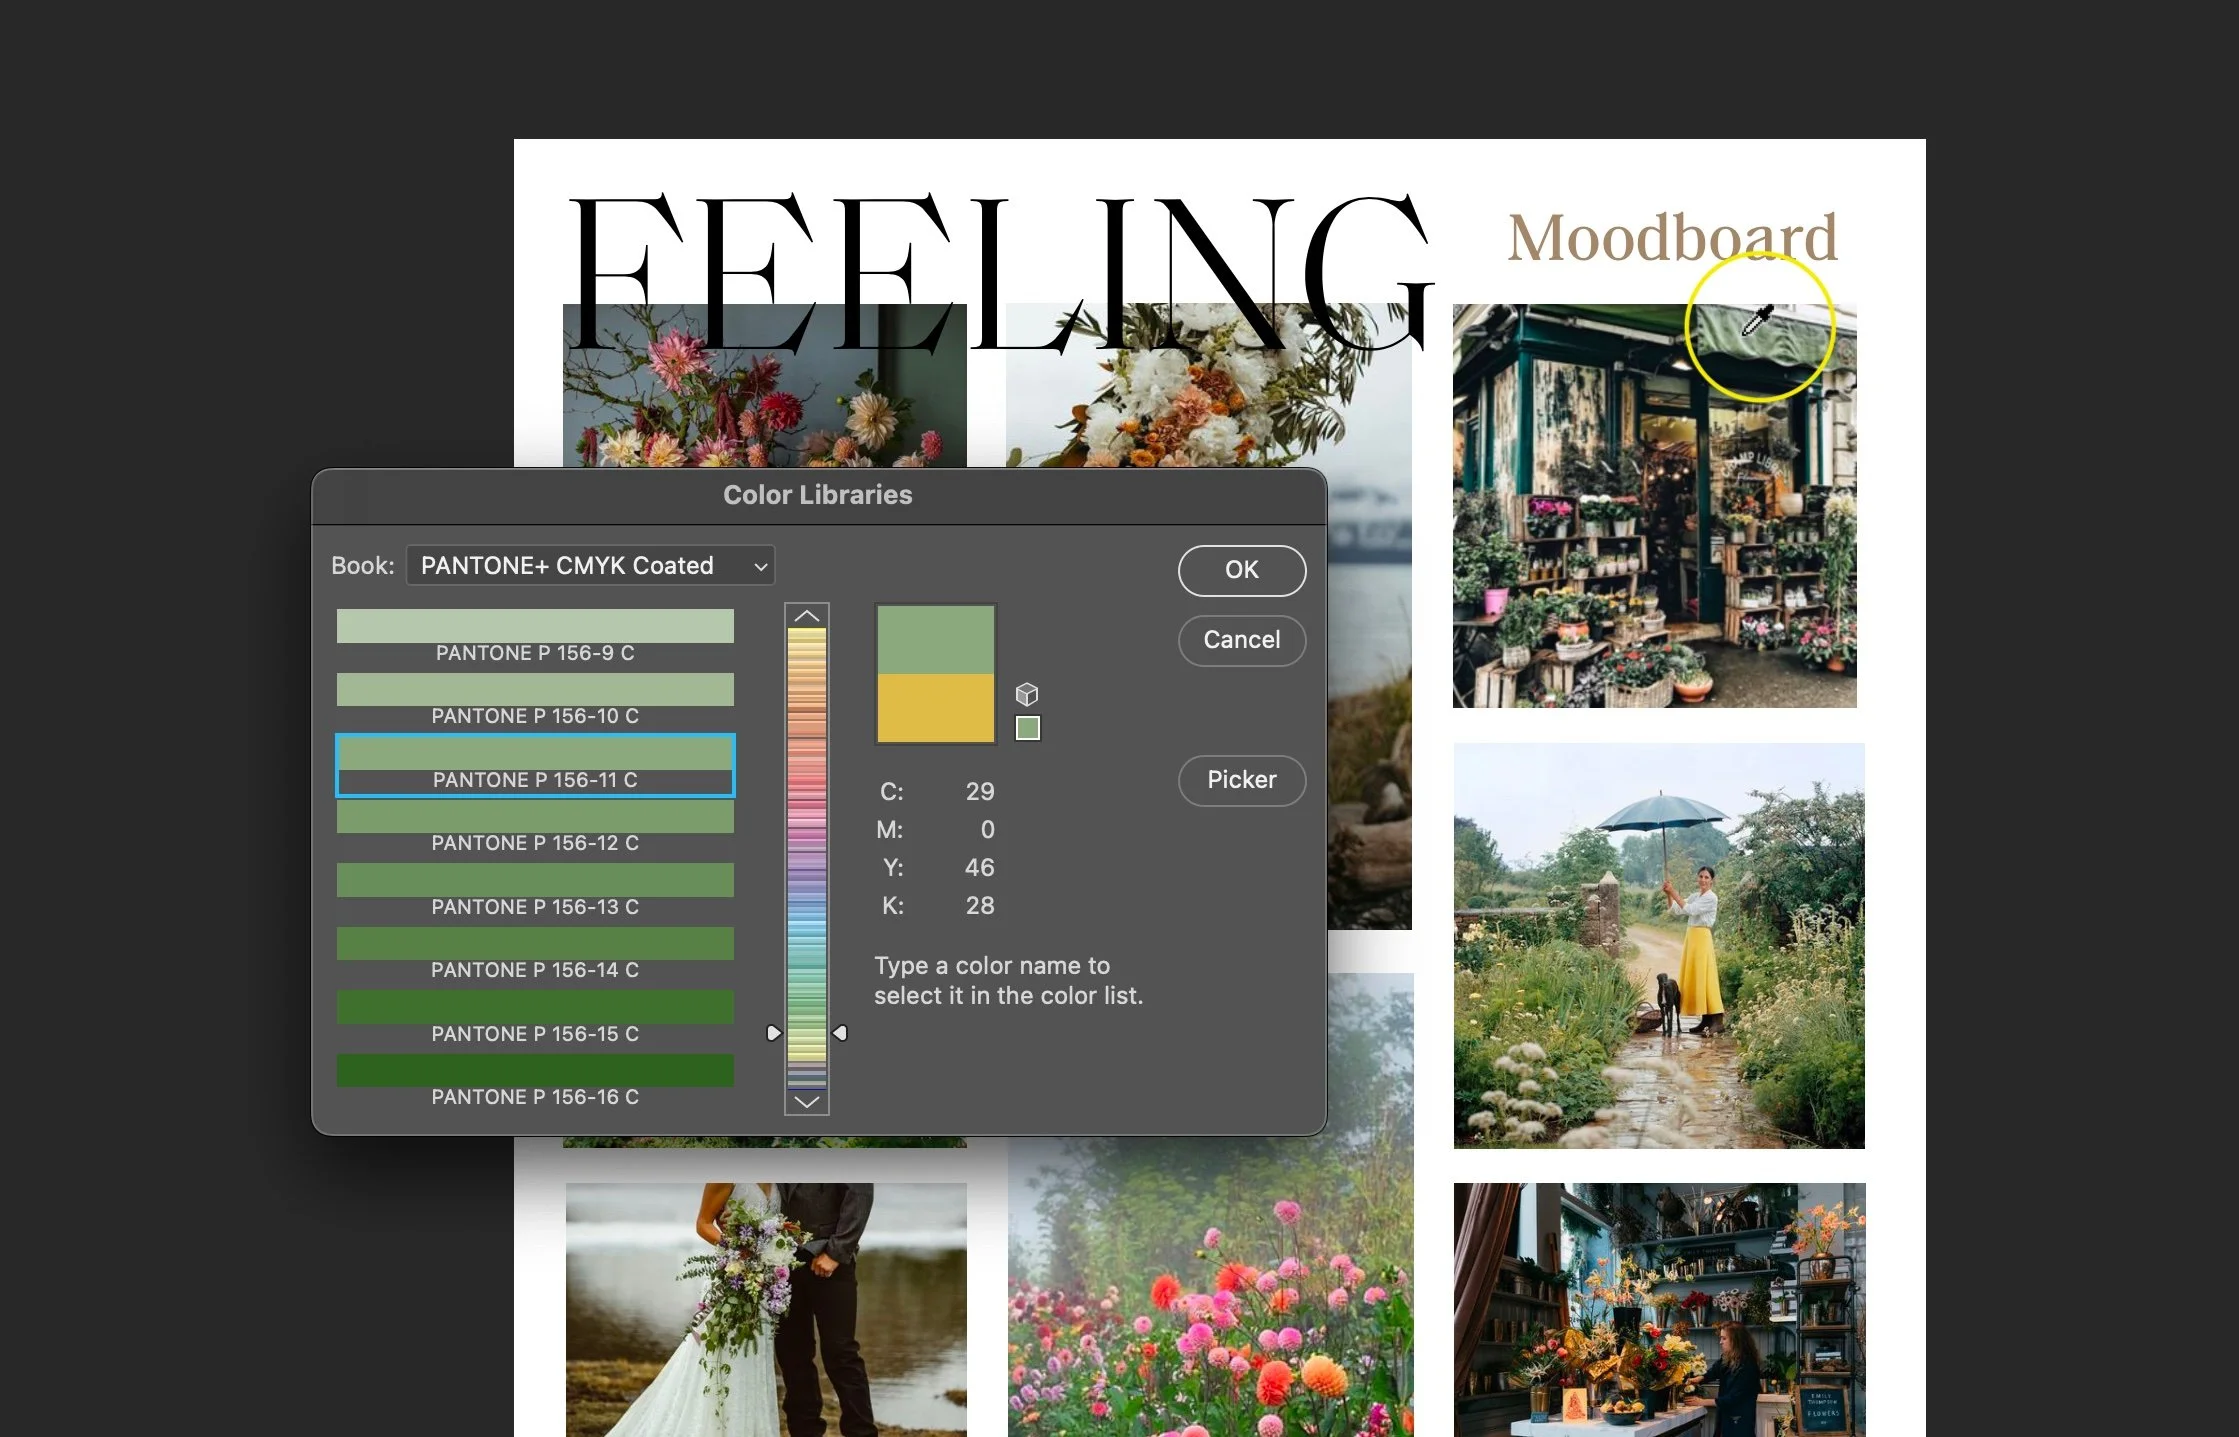Viewport: 2239px width, 1437px height.
Task: Pick PANTONE P 156-16 C swatch
Action: pos(535,1071)
